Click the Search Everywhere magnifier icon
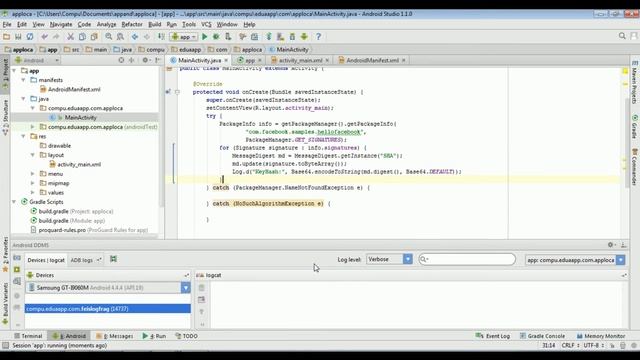 click(x=622, y=36)
